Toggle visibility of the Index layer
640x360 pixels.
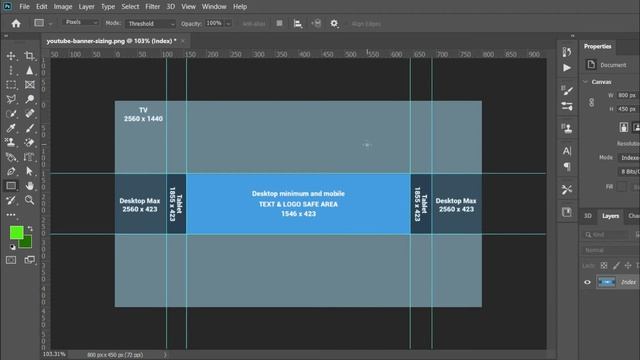click(587, 282)
